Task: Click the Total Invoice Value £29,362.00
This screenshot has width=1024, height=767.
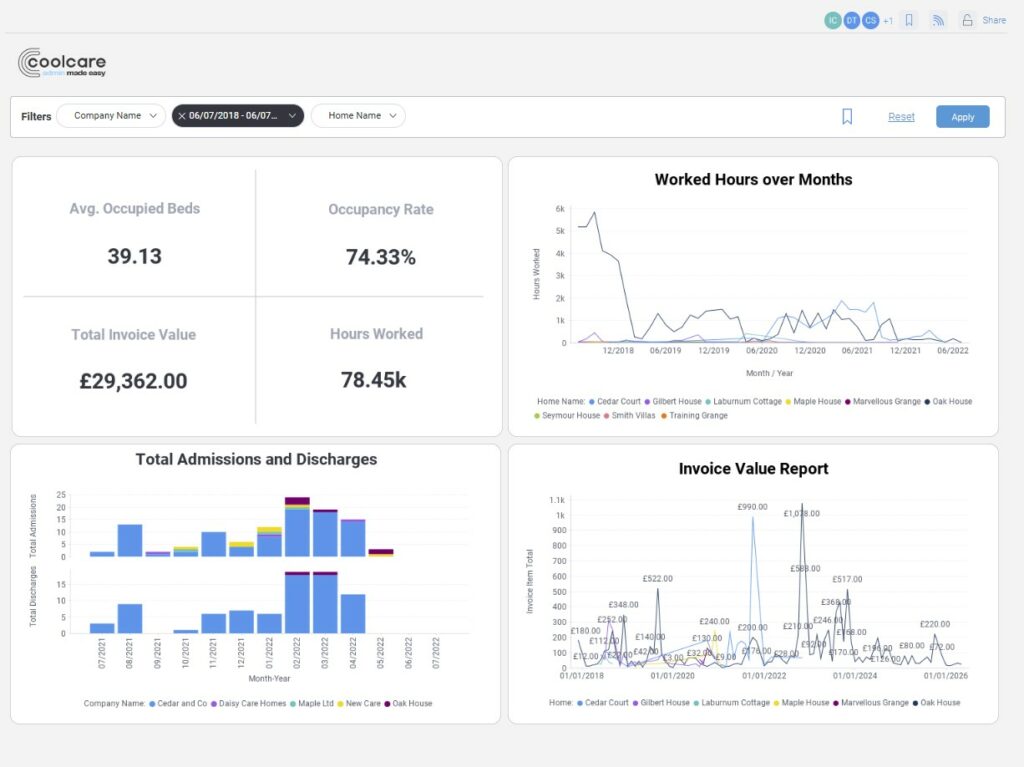Action: pos(133,381)
